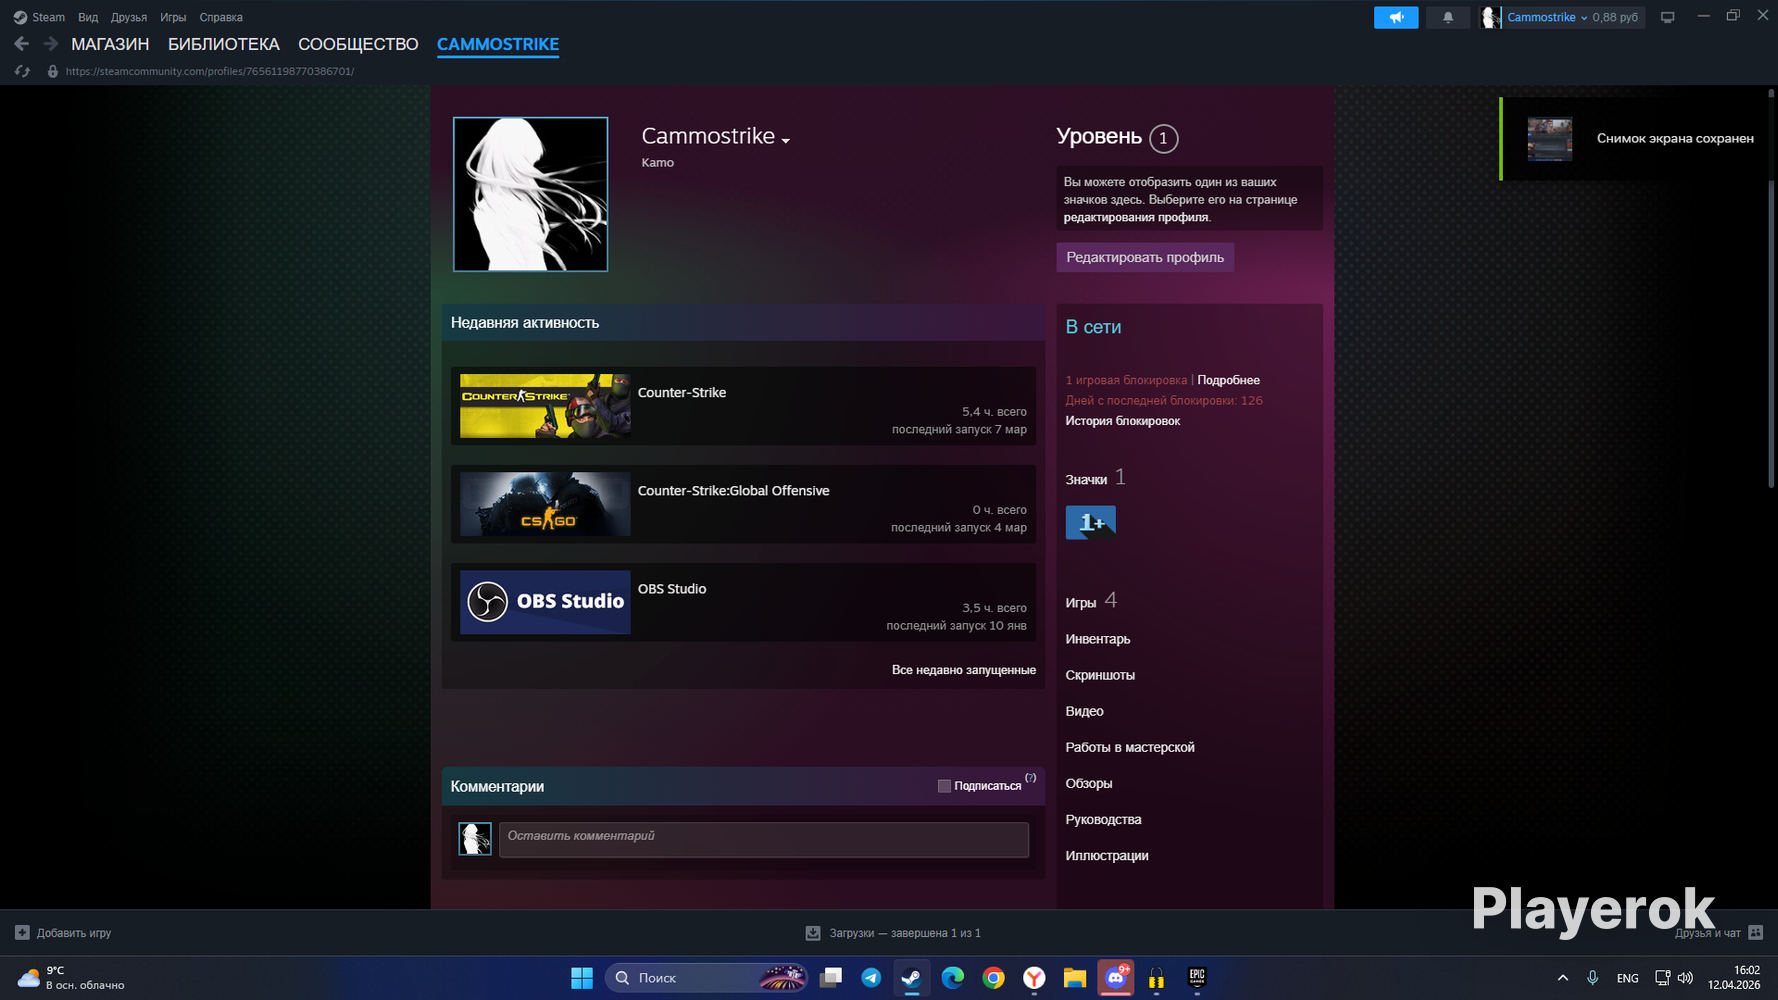
Task: Click the OBS Studio banner
Action: pos(545,602)
